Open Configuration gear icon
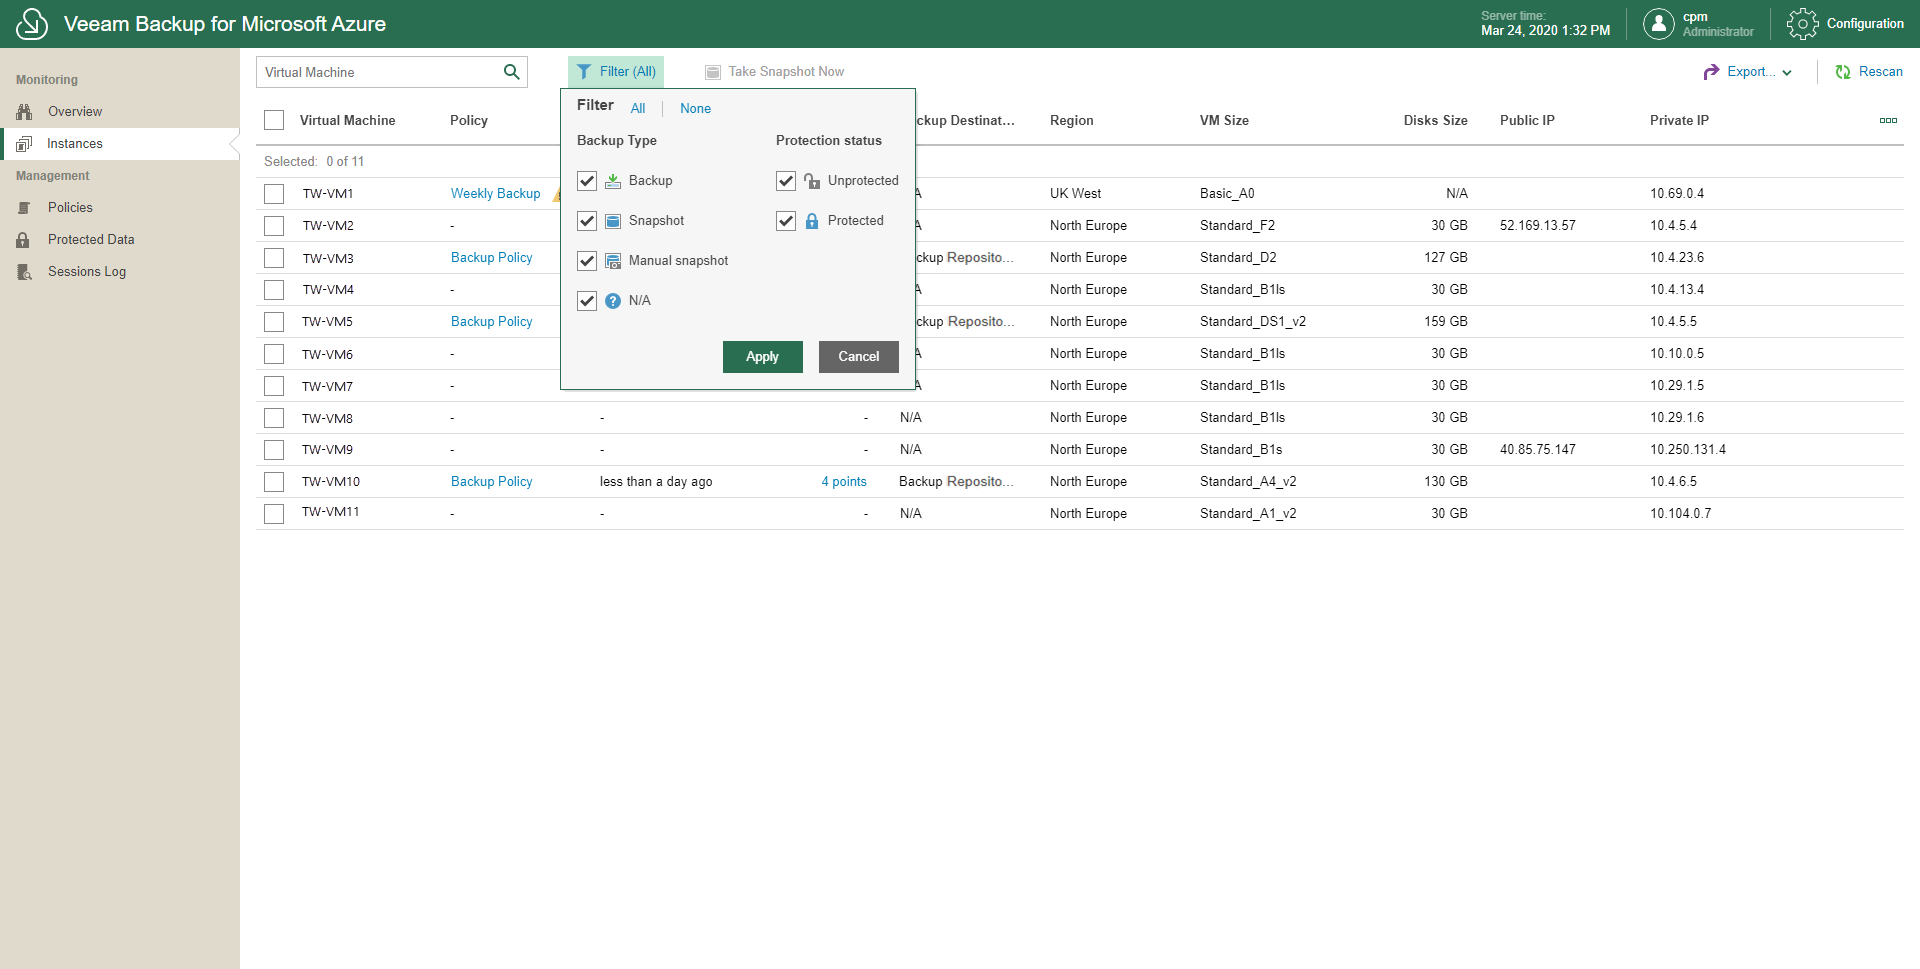The image size is (1920, 969). [x=1802, y=24]
